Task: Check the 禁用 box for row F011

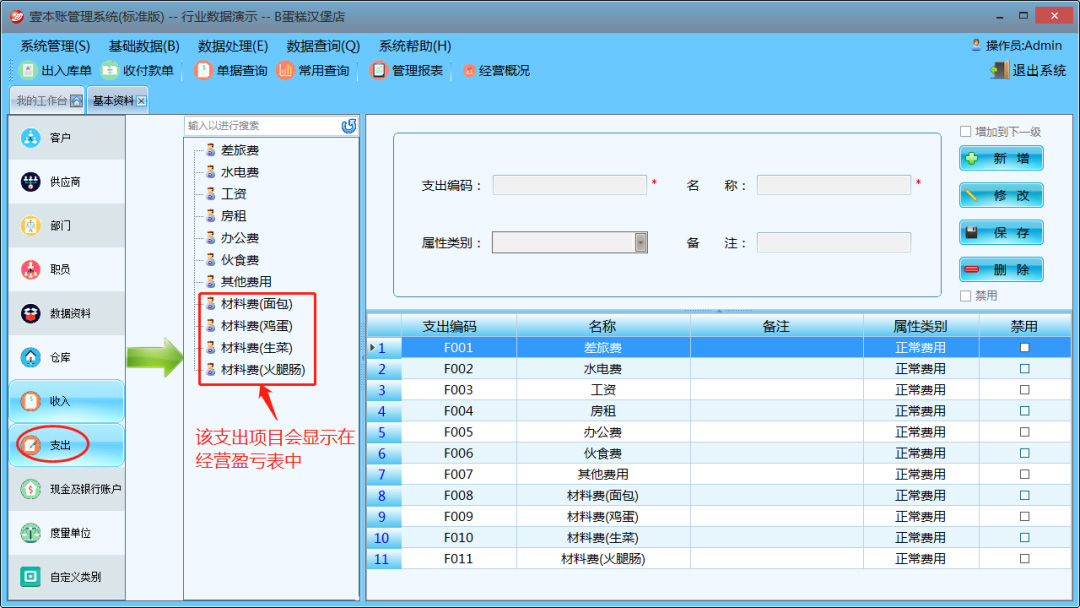Action: click(1024, 559)
